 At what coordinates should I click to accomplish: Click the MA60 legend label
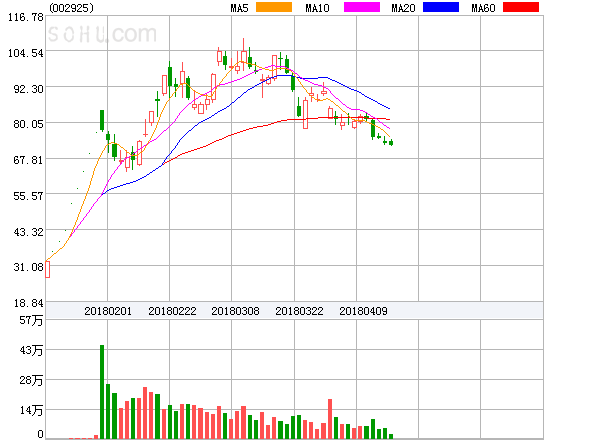pos(483,8)
